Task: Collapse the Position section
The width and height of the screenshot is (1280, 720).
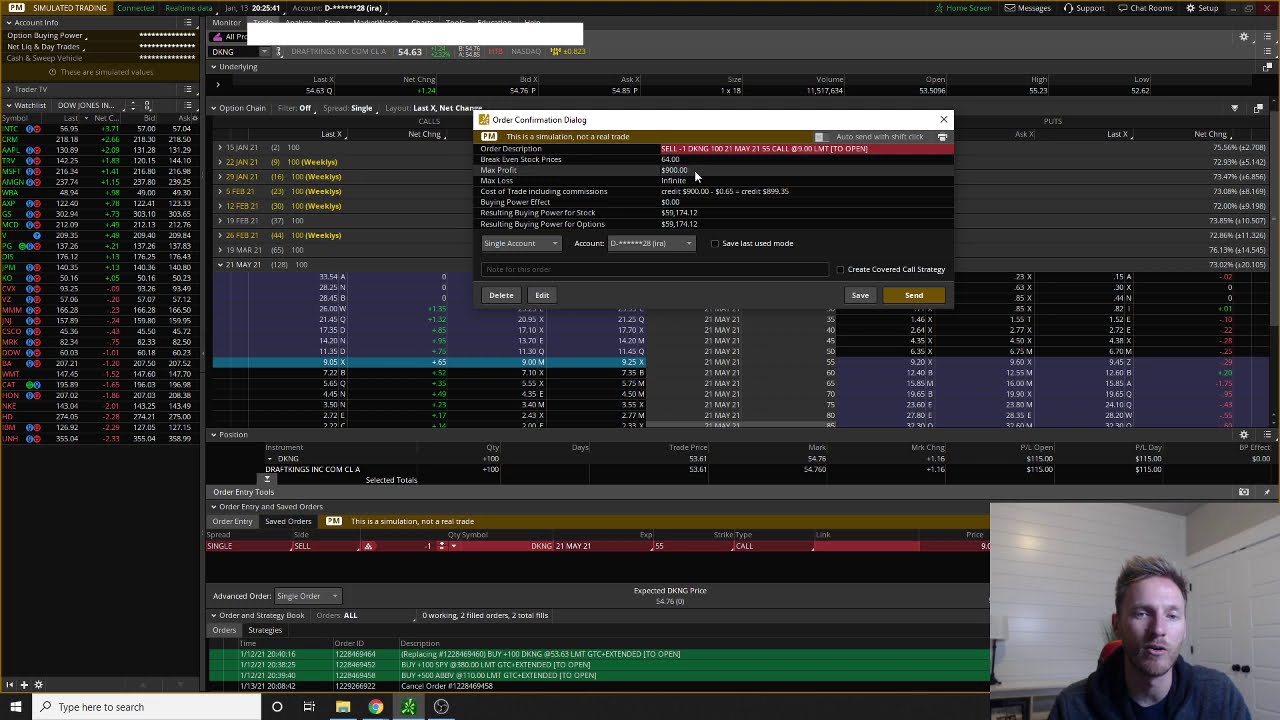Action: pos(213,435)
